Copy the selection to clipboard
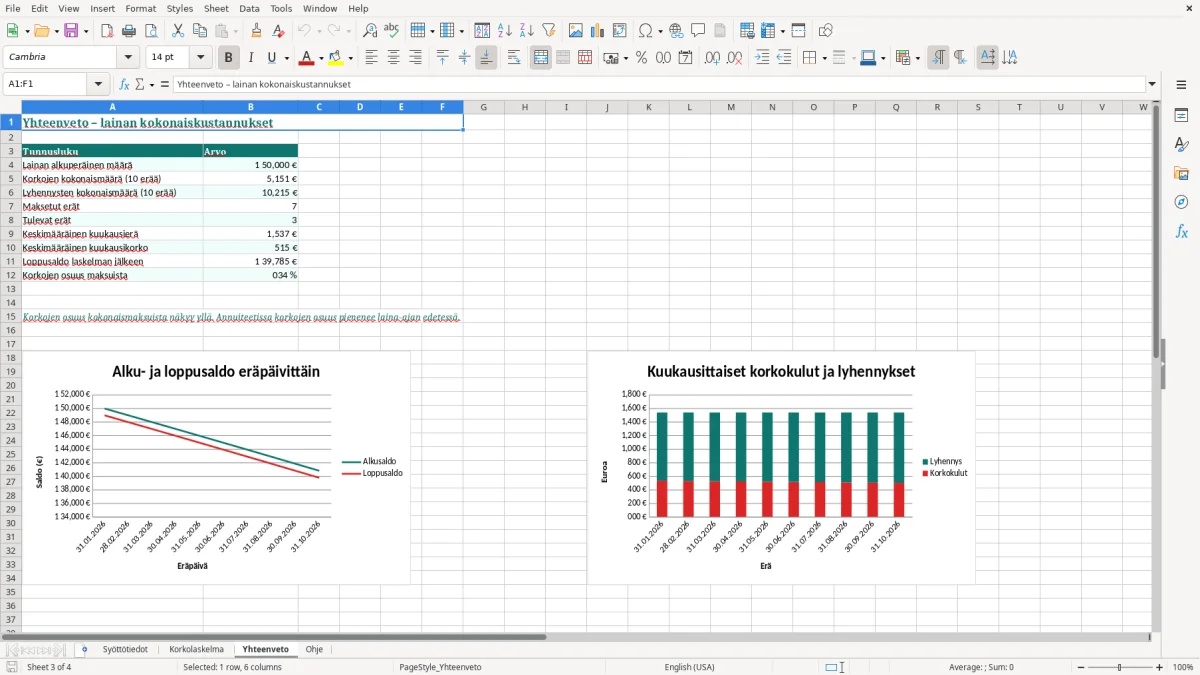Viewport: 1200px width, 675px height. tap(199, 31)
